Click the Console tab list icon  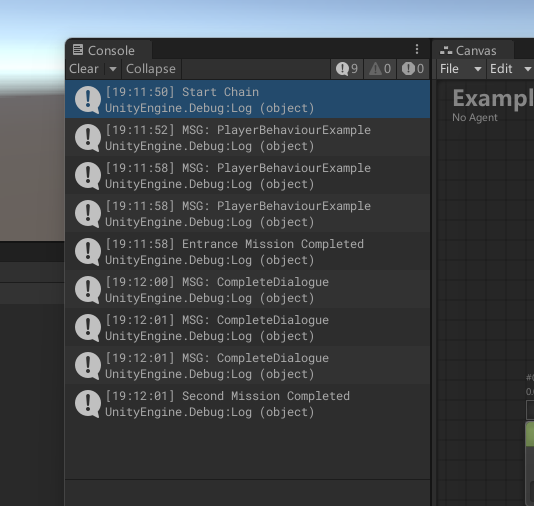(x=78, y=50)
